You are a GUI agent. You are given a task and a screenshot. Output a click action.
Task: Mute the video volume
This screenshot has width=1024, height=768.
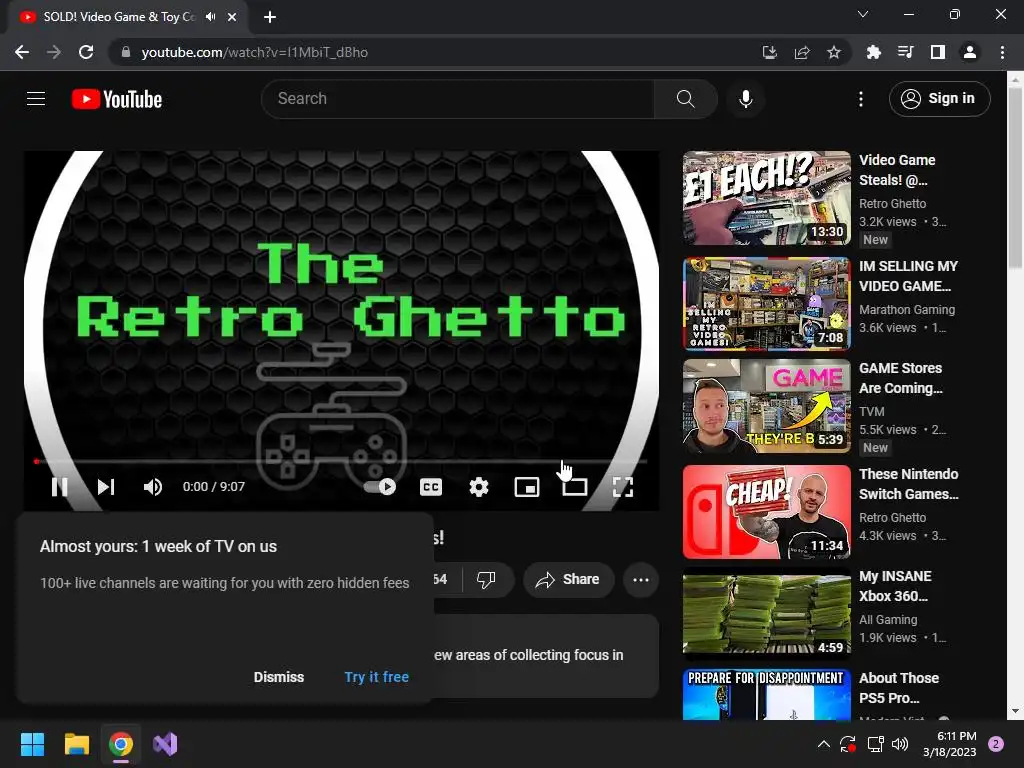pos(153,487)
